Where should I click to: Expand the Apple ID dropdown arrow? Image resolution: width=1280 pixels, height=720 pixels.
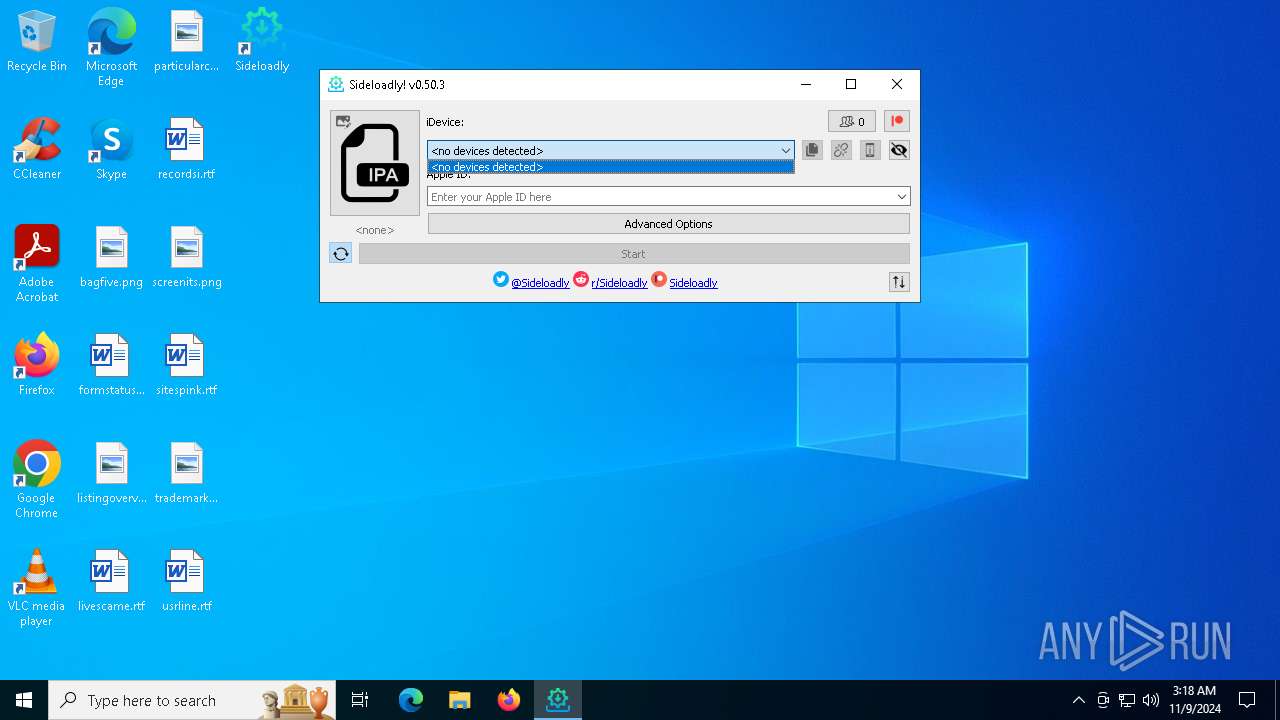pyautogui.click(x=901, y=197)
